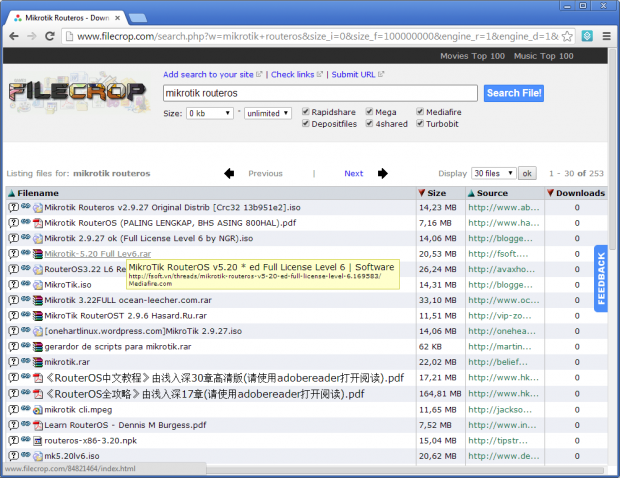Click the 'Check links' link
This screenshot has height=478, width=620.
(x=293, y=74)
